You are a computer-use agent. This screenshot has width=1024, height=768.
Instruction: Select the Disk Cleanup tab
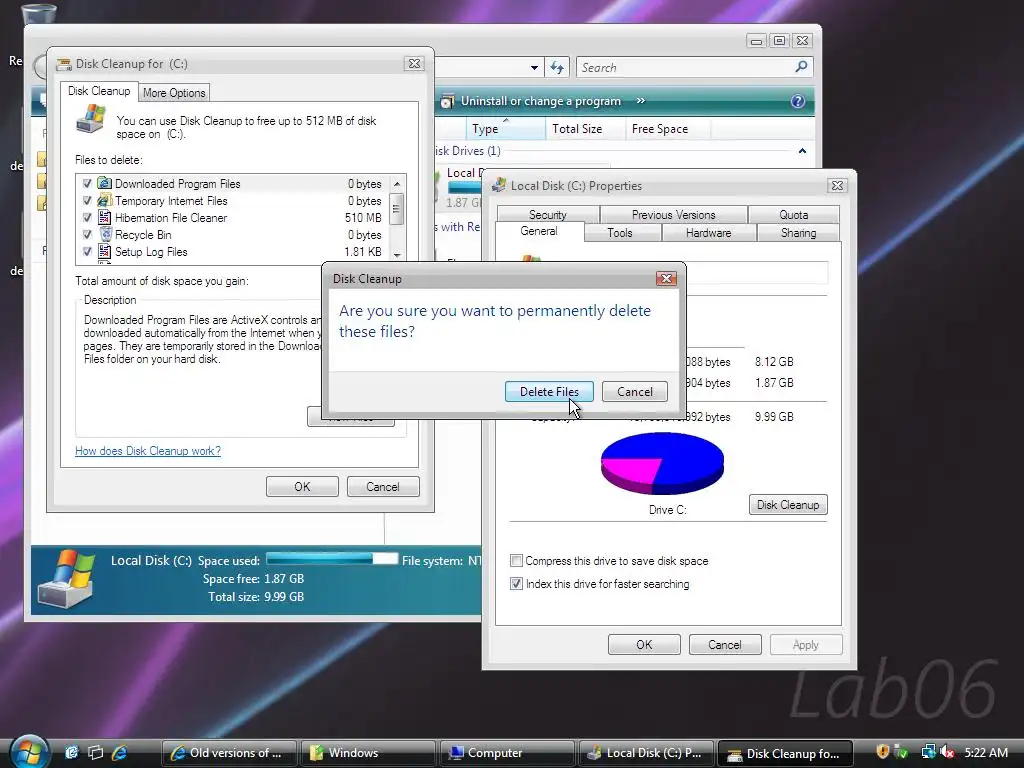pos(99,91)
